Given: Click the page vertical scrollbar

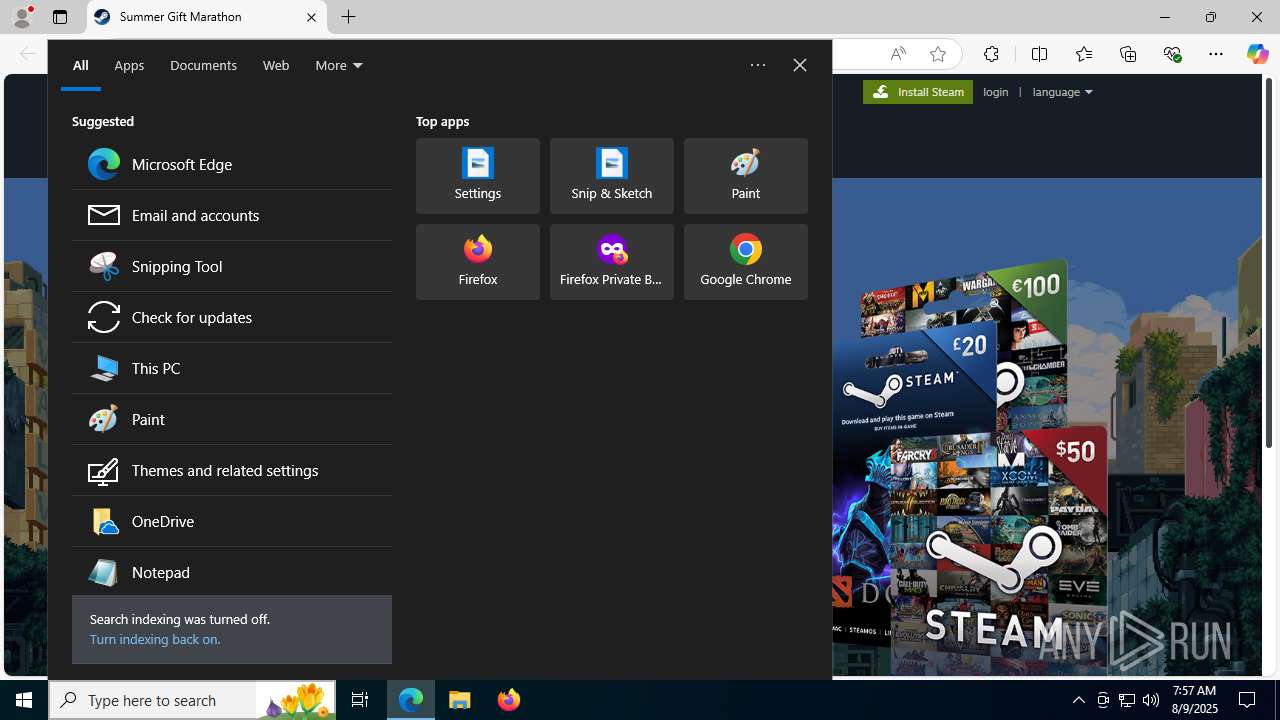Looking at the screenshot, I should click(1269, 265).
